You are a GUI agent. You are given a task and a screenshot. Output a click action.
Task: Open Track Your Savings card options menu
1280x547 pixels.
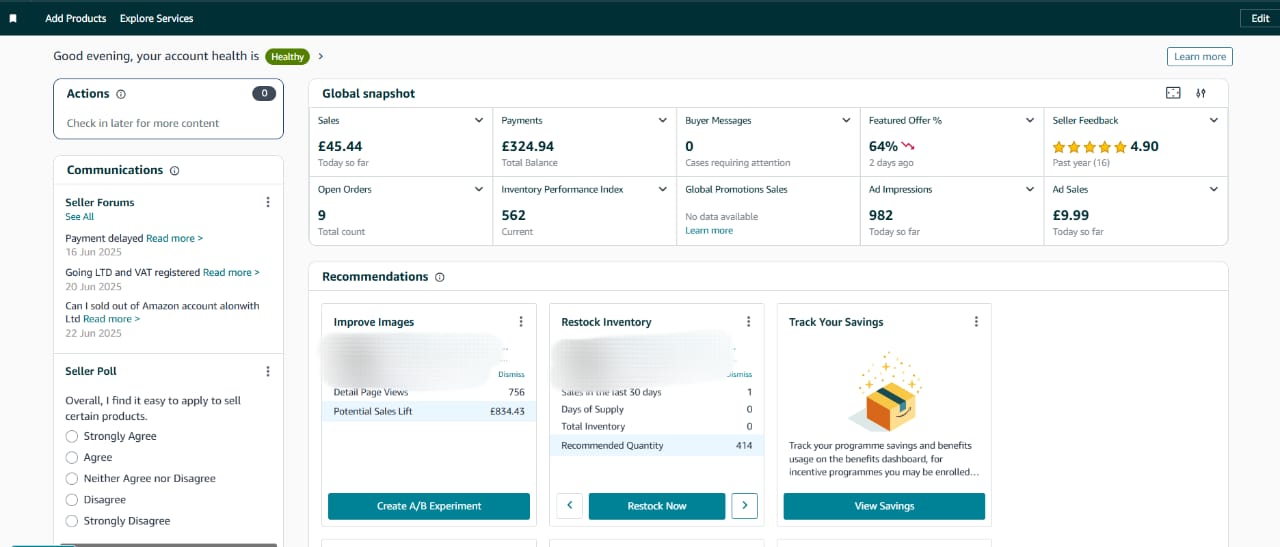coord(976,322)
